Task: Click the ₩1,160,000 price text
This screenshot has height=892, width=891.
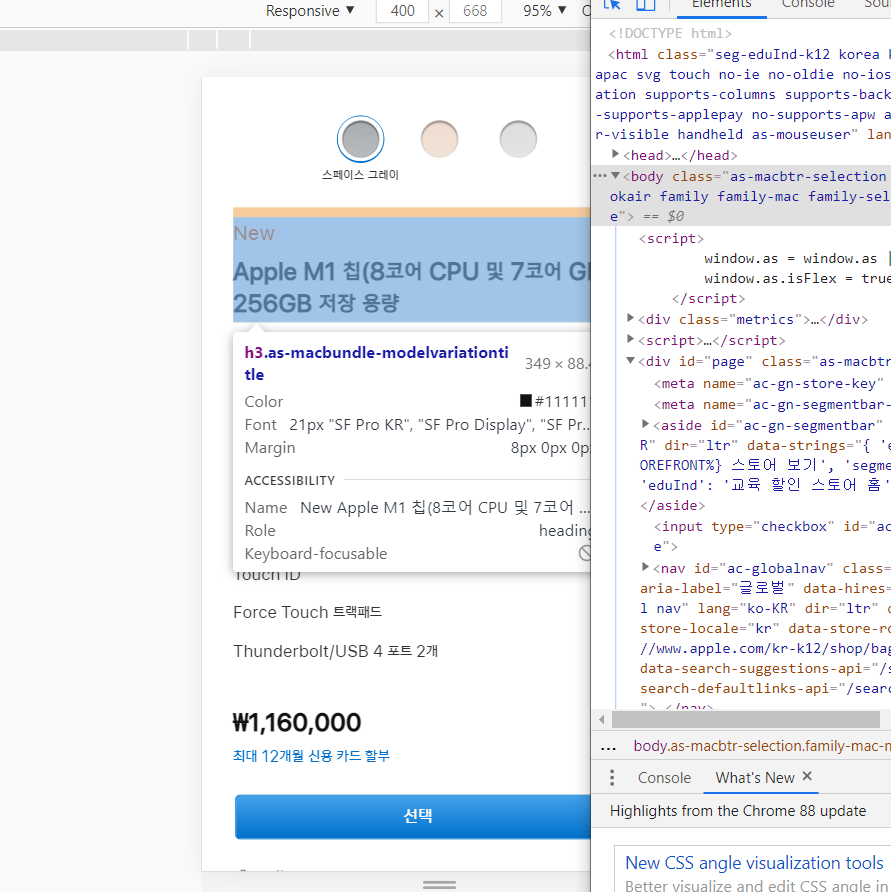Action: tap(297, 722)
